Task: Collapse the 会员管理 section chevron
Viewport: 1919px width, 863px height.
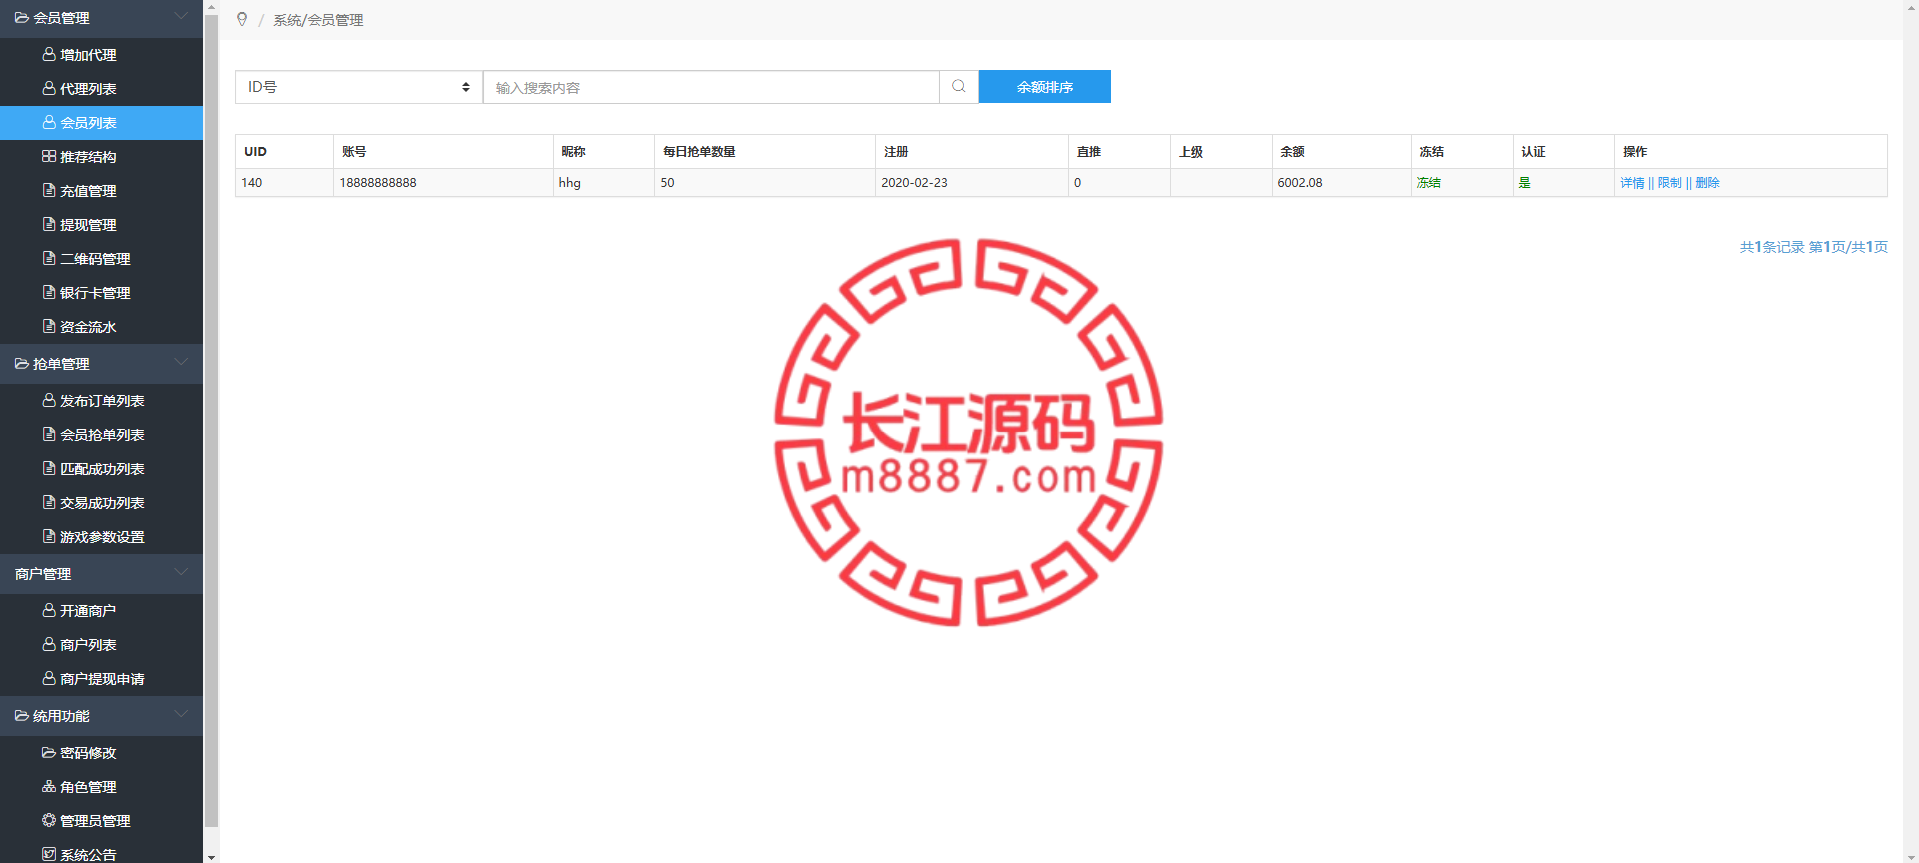Action: (x=181, y=16)
